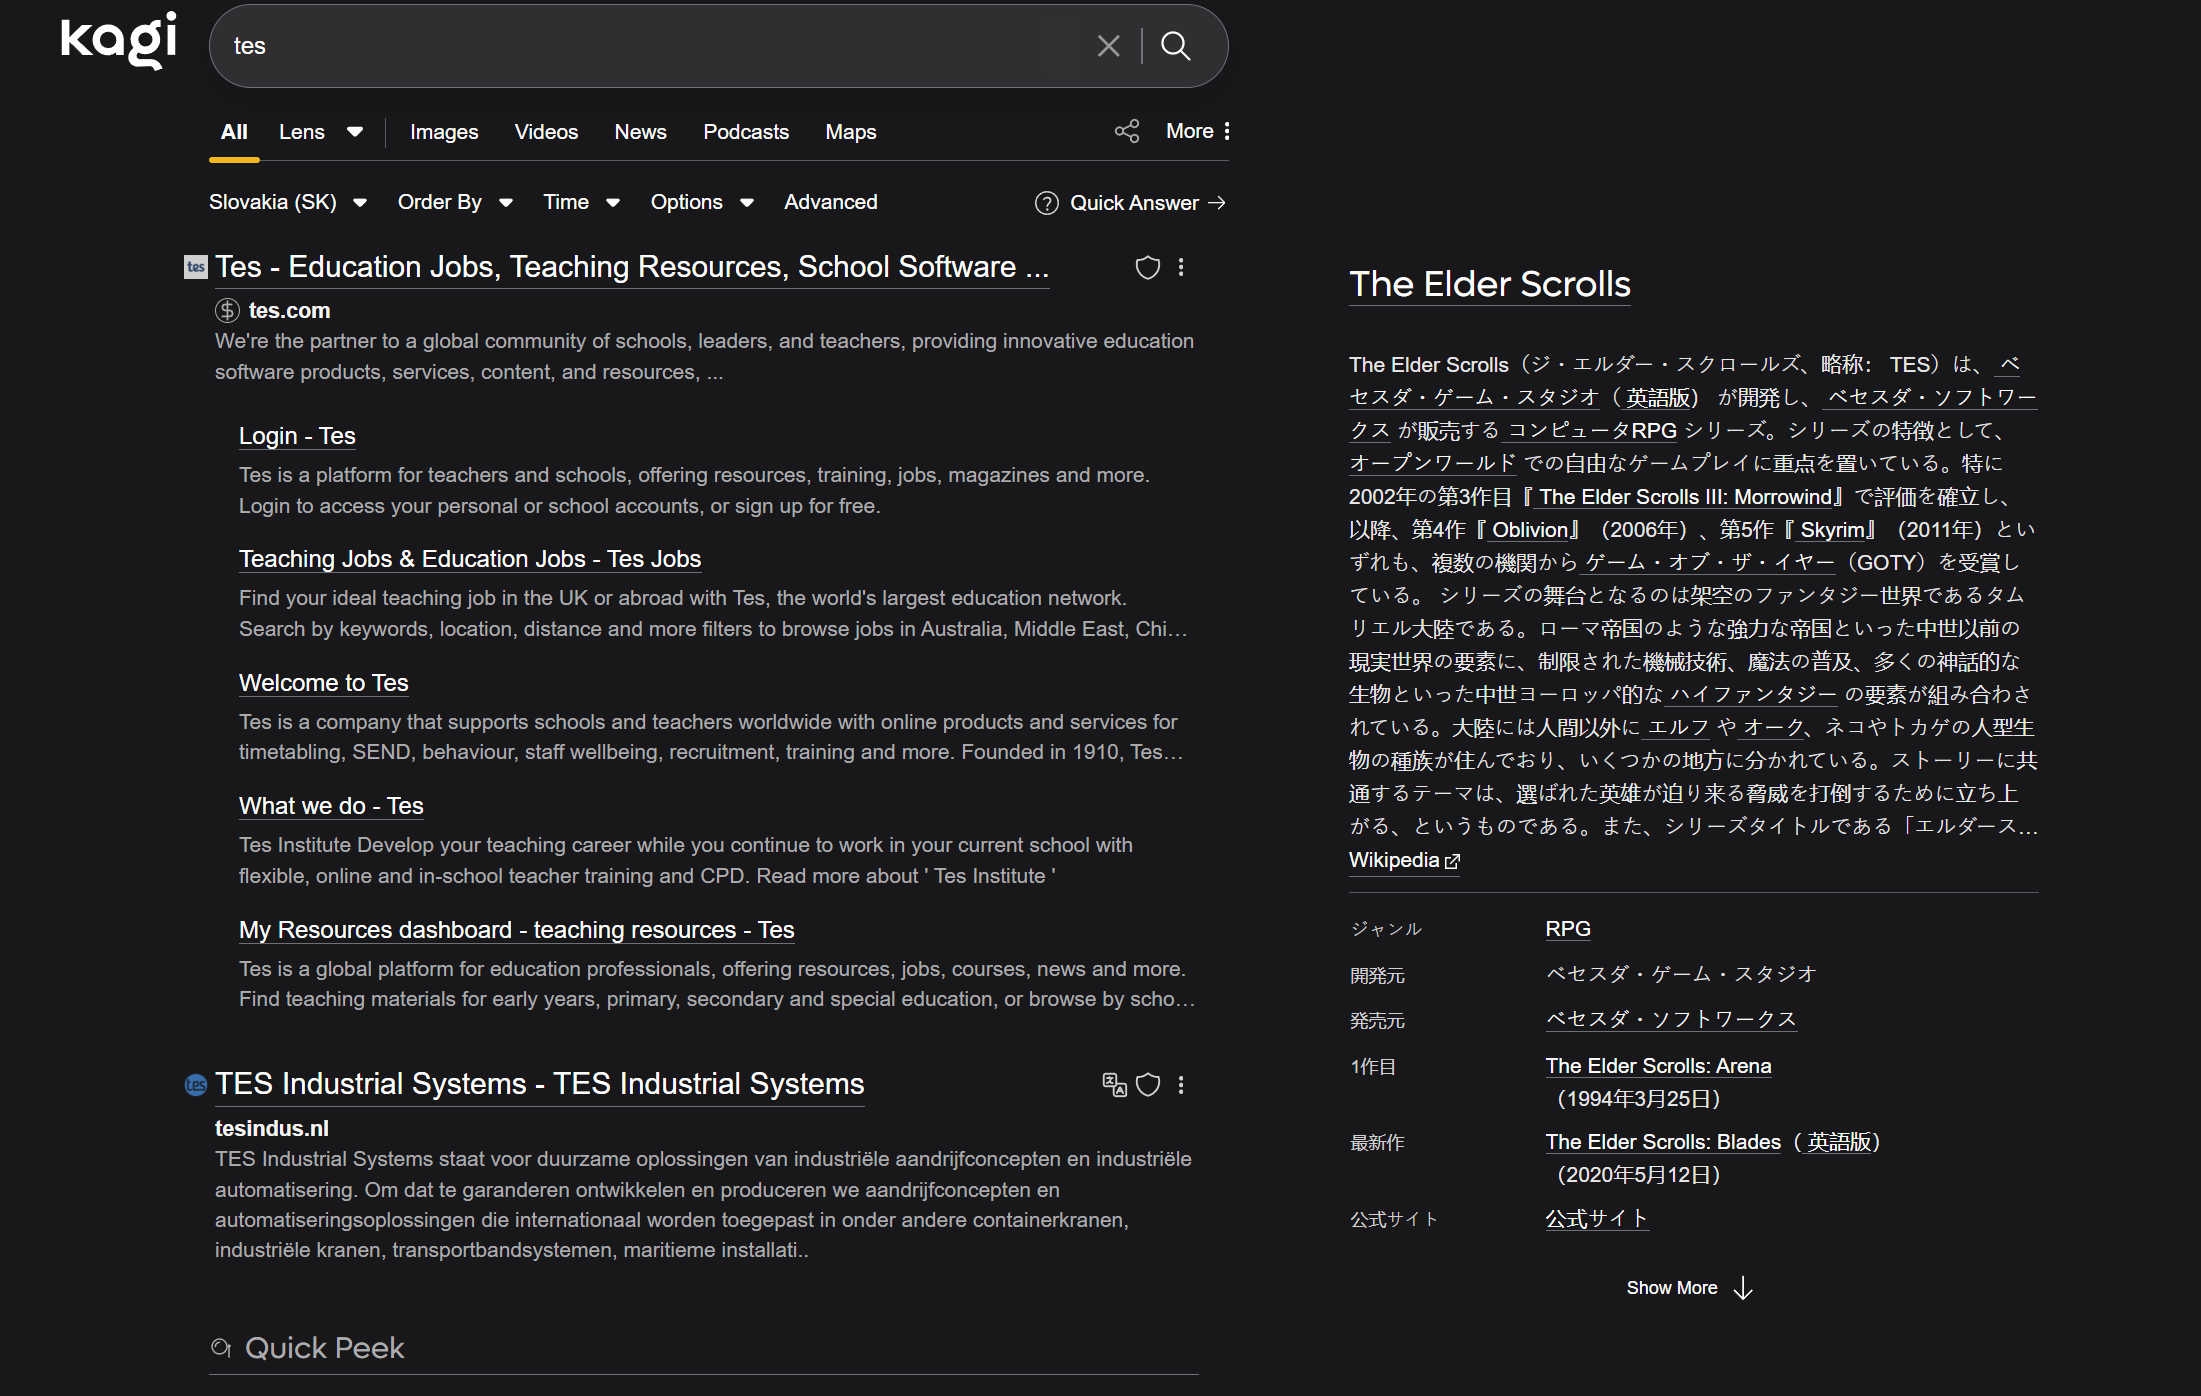Click the magnifying glass search icon
This screenshot has height=1396, width=2201.
[x=1176, y=46]
